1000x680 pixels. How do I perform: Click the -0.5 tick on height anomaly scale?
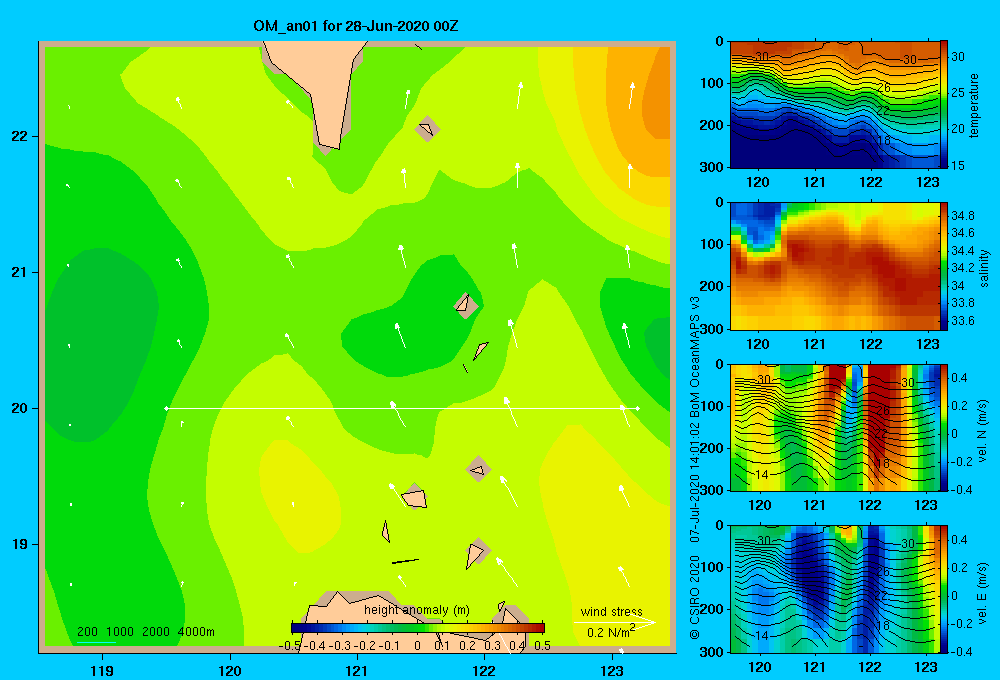[x=290, y=646]
